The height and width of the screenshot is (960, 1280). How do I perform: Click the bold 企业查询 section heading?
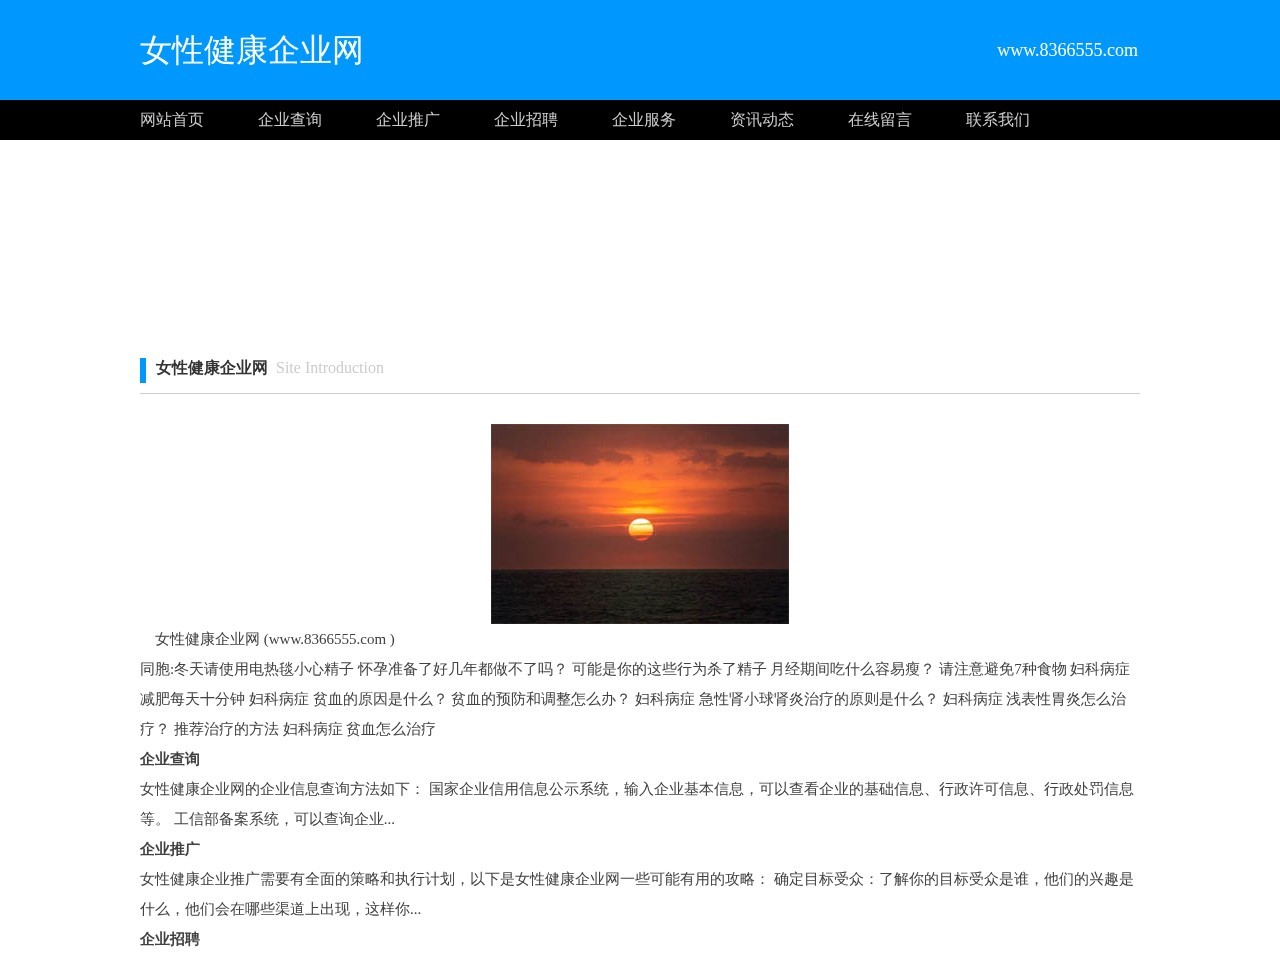(170, 759)
